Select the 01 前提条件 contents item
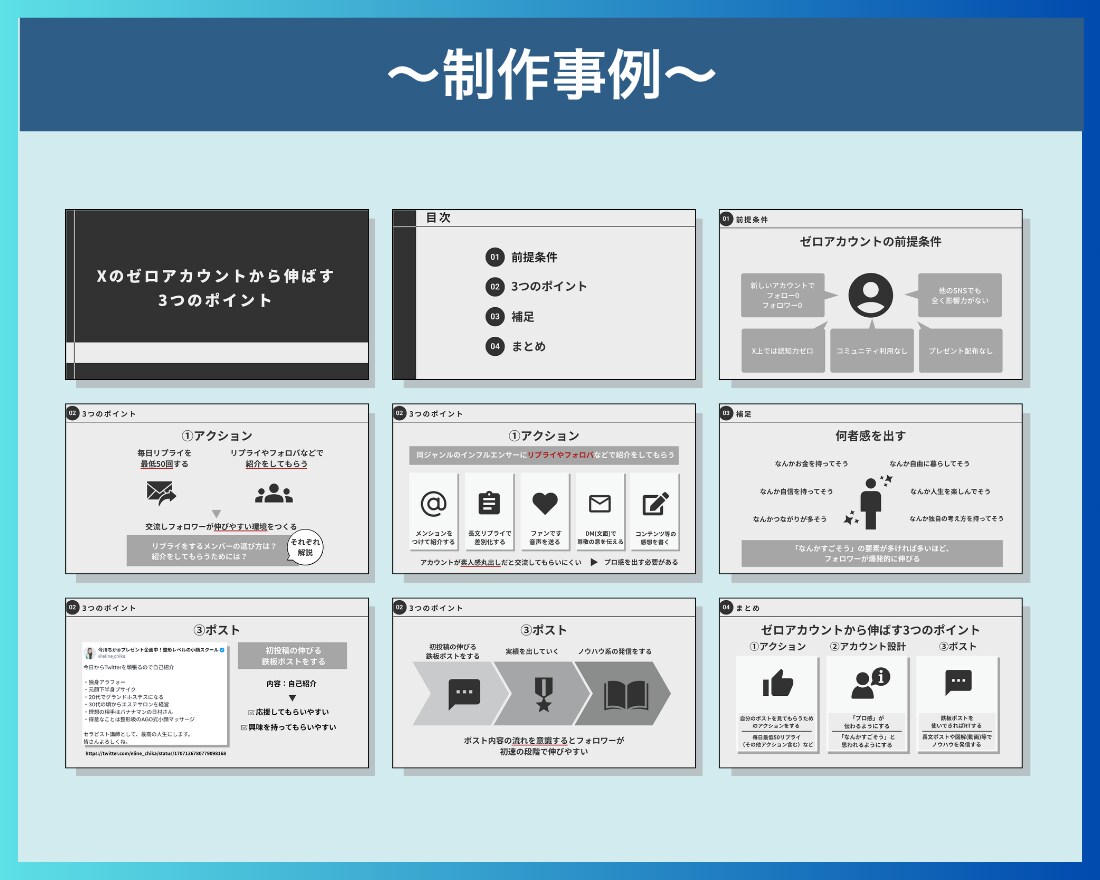This screenshot has height=880, width=1100. (x=521, y=257)
